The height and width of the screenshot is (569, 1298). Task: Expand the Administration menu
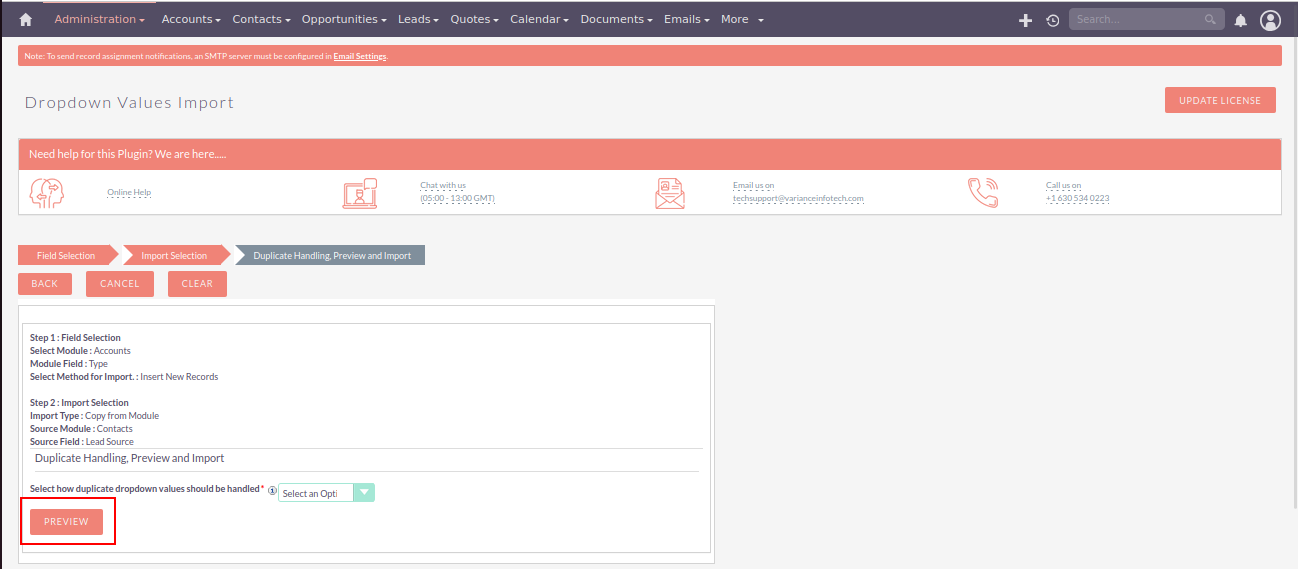point(99,19)
